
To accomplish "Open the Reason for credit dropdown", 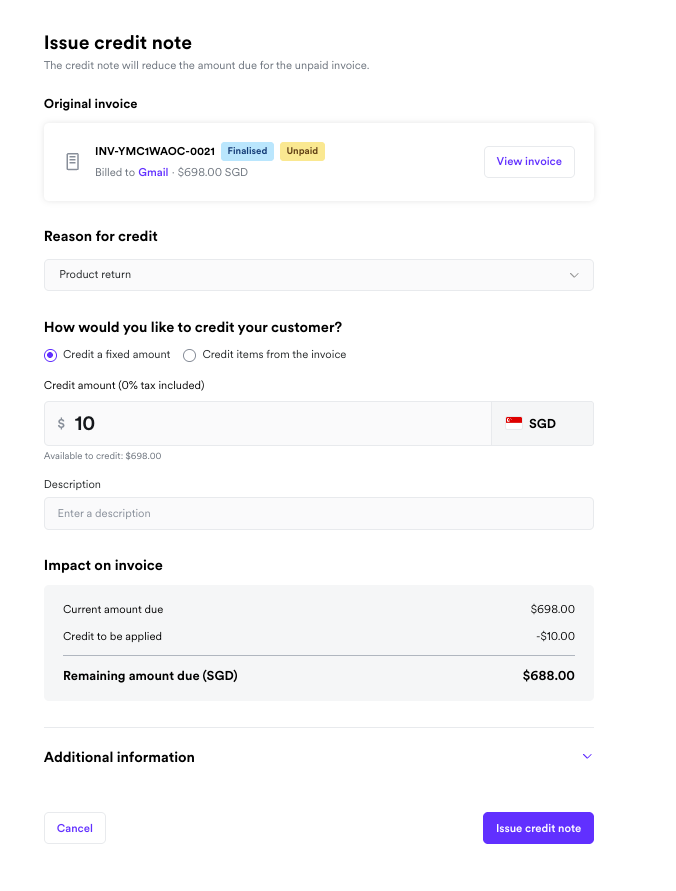I will (x=318, y=274).
